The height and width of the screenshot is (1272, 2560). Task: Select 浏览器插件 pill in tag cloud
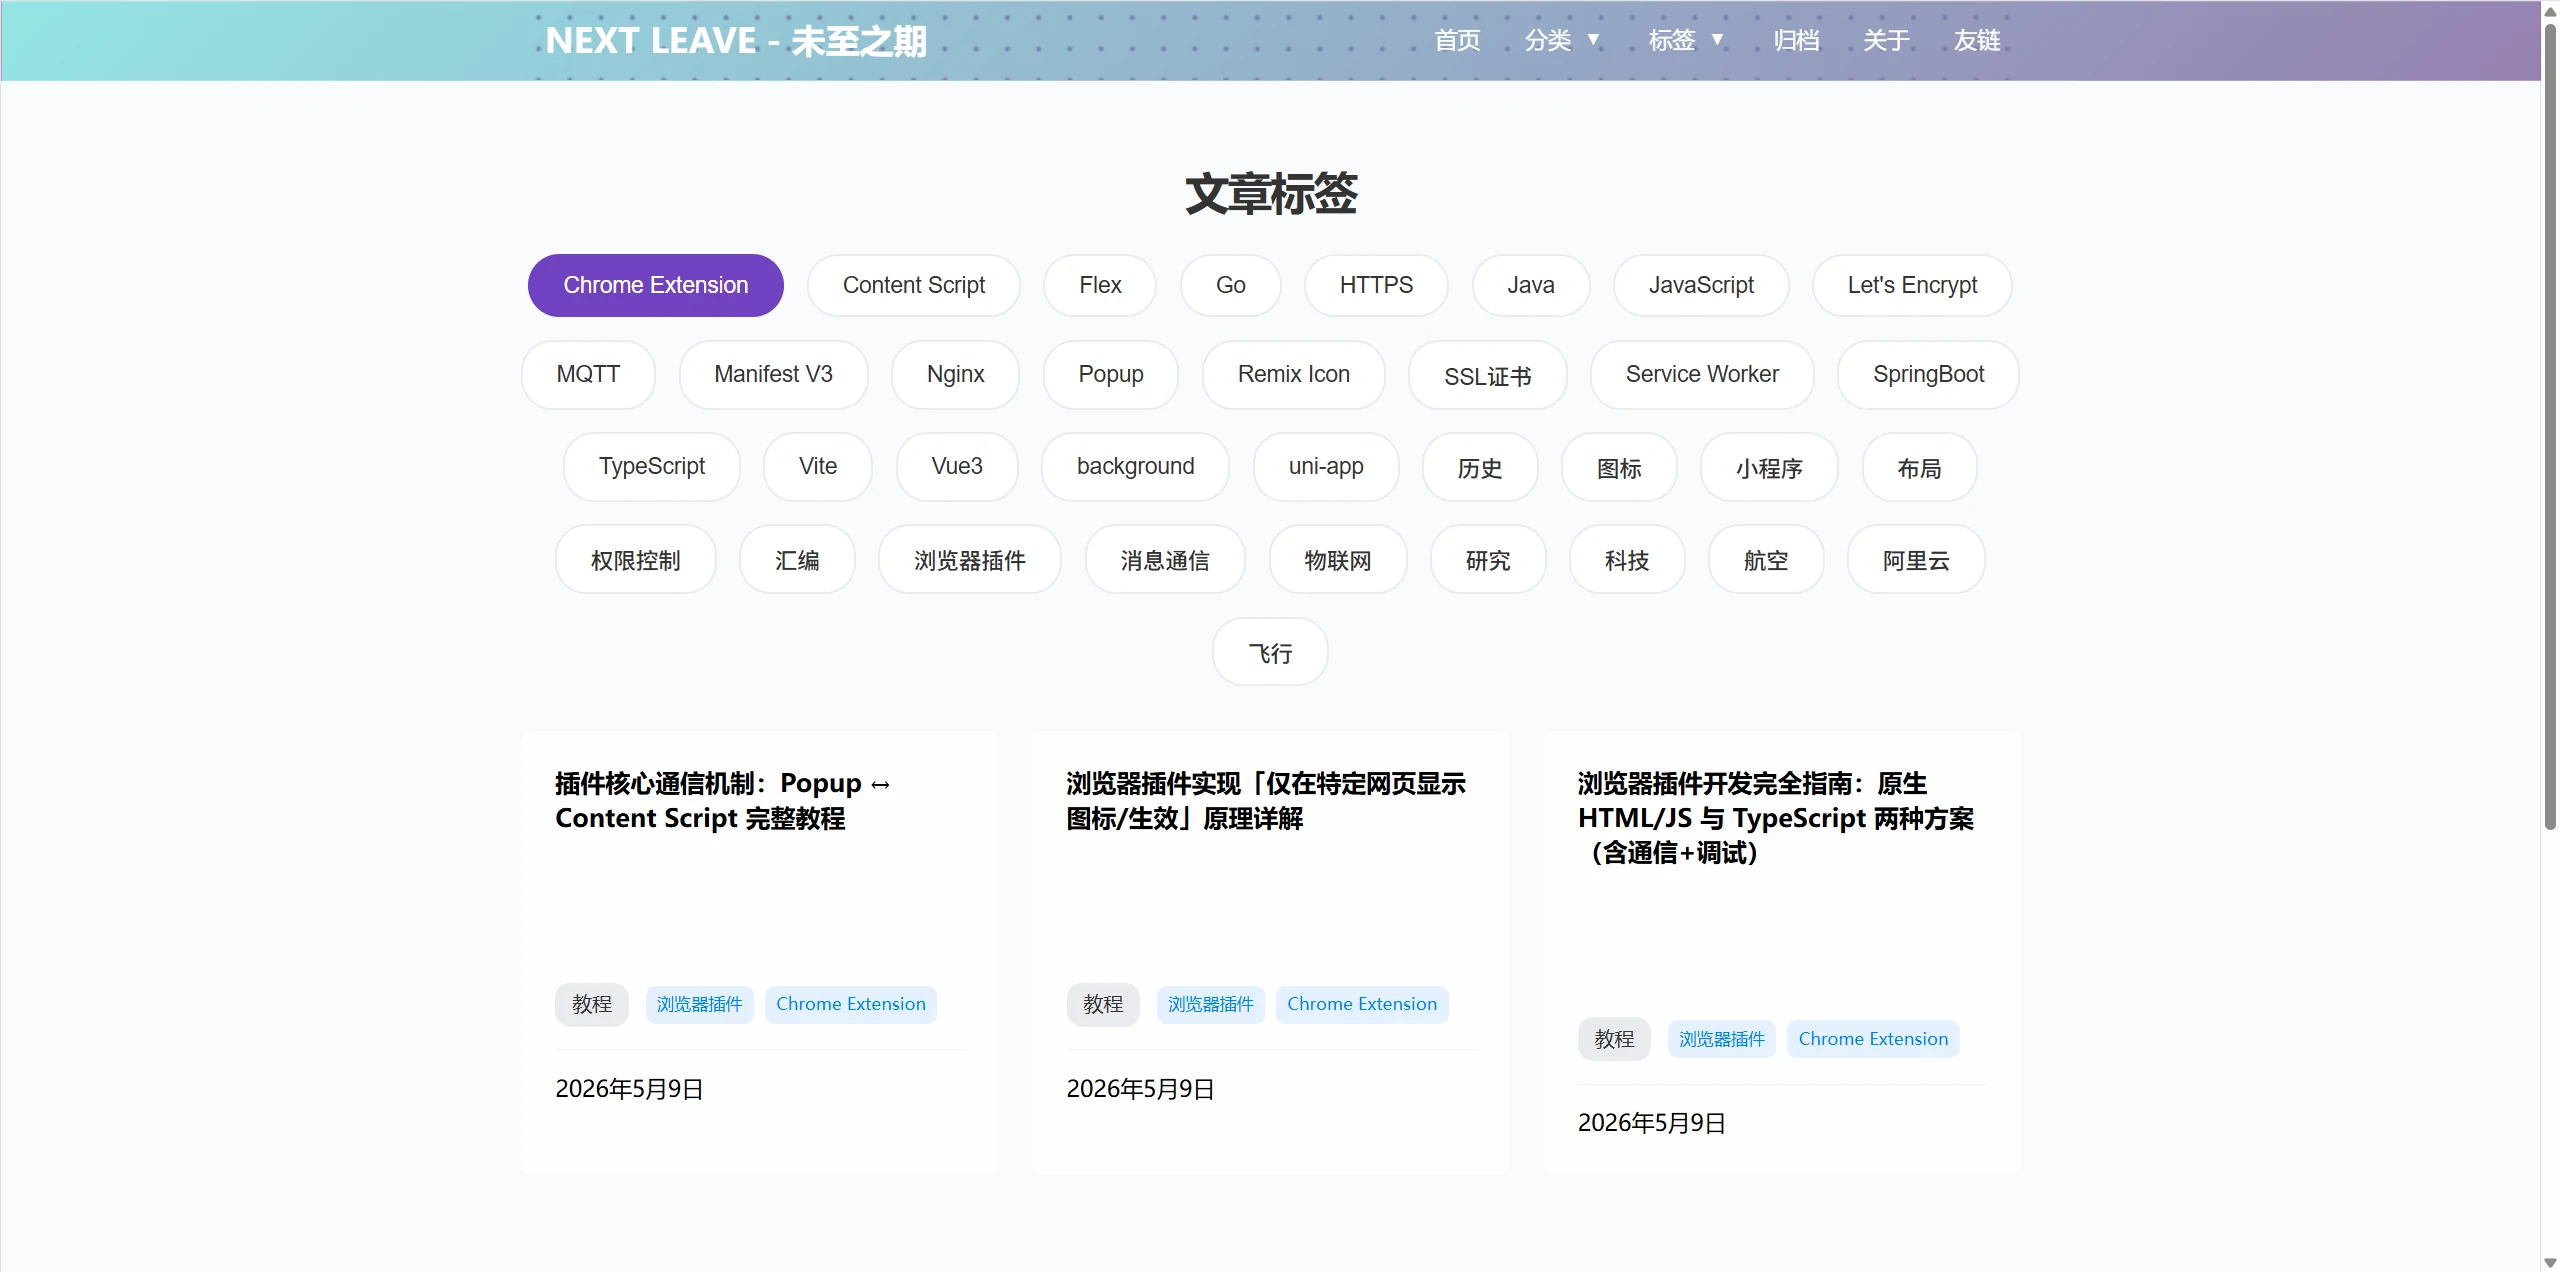coord(970,559)
